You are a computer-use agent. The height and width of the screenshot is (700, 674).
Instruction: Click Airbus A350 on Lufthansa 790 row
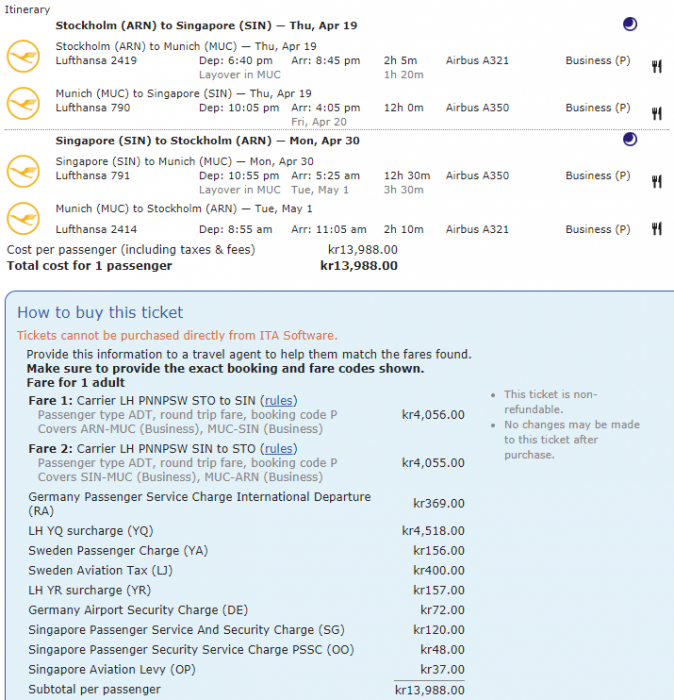[477, 108]
